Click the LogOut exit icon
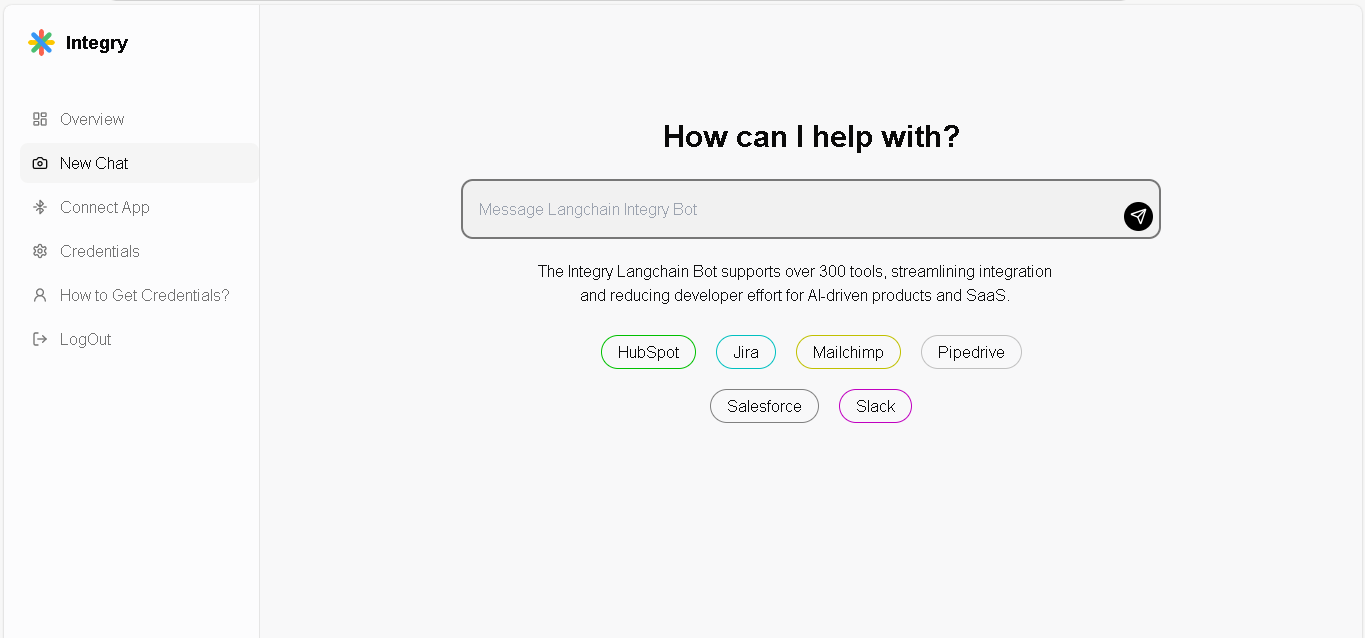This screenshot has height=638, width=1365. point(40,339)
